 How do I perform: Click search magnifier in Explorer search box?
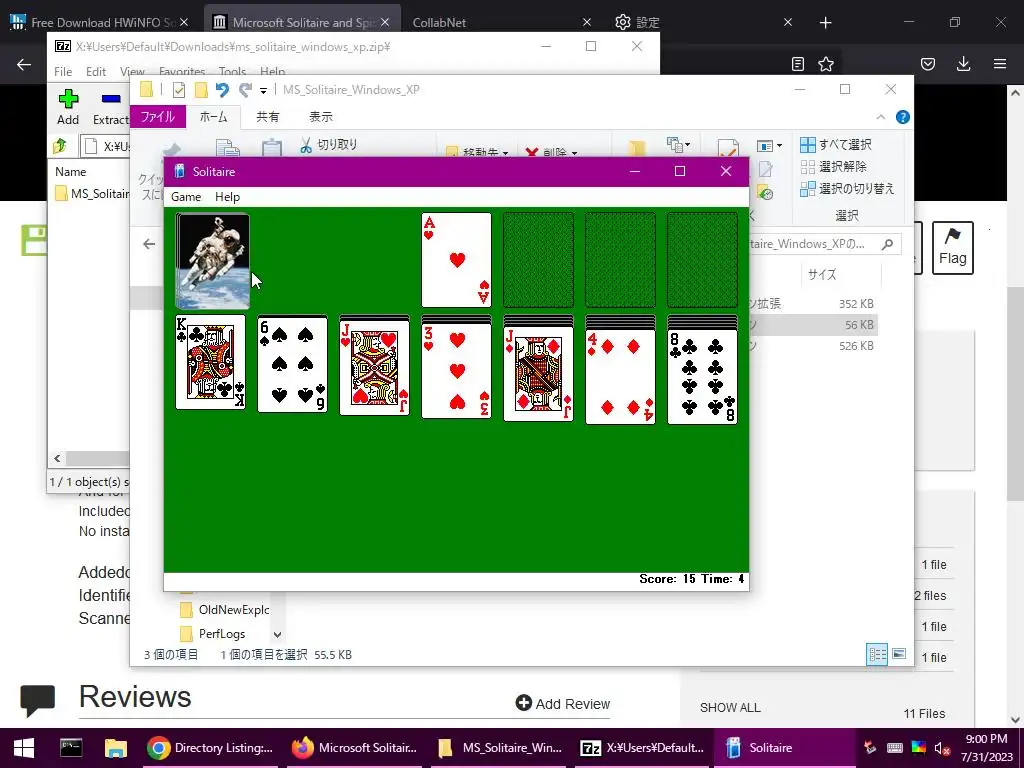coord(887,244)
